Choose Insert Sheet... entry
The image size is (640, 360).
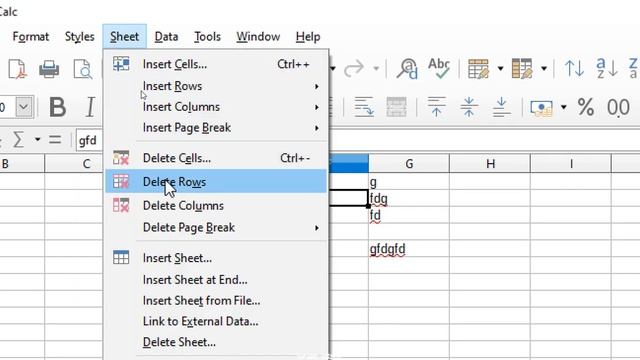click(216, 258)
